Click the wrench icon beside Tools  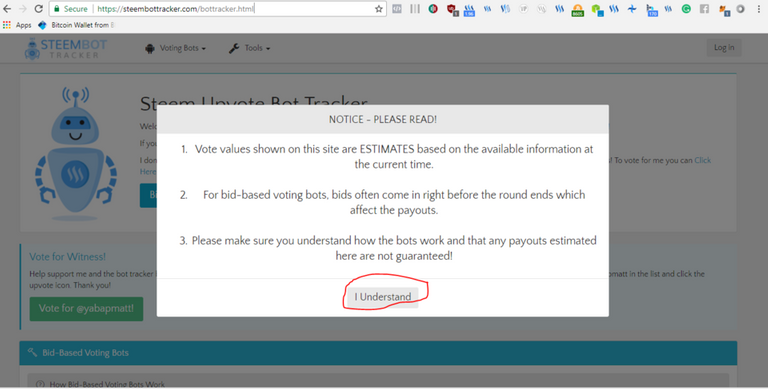(234, 48)
